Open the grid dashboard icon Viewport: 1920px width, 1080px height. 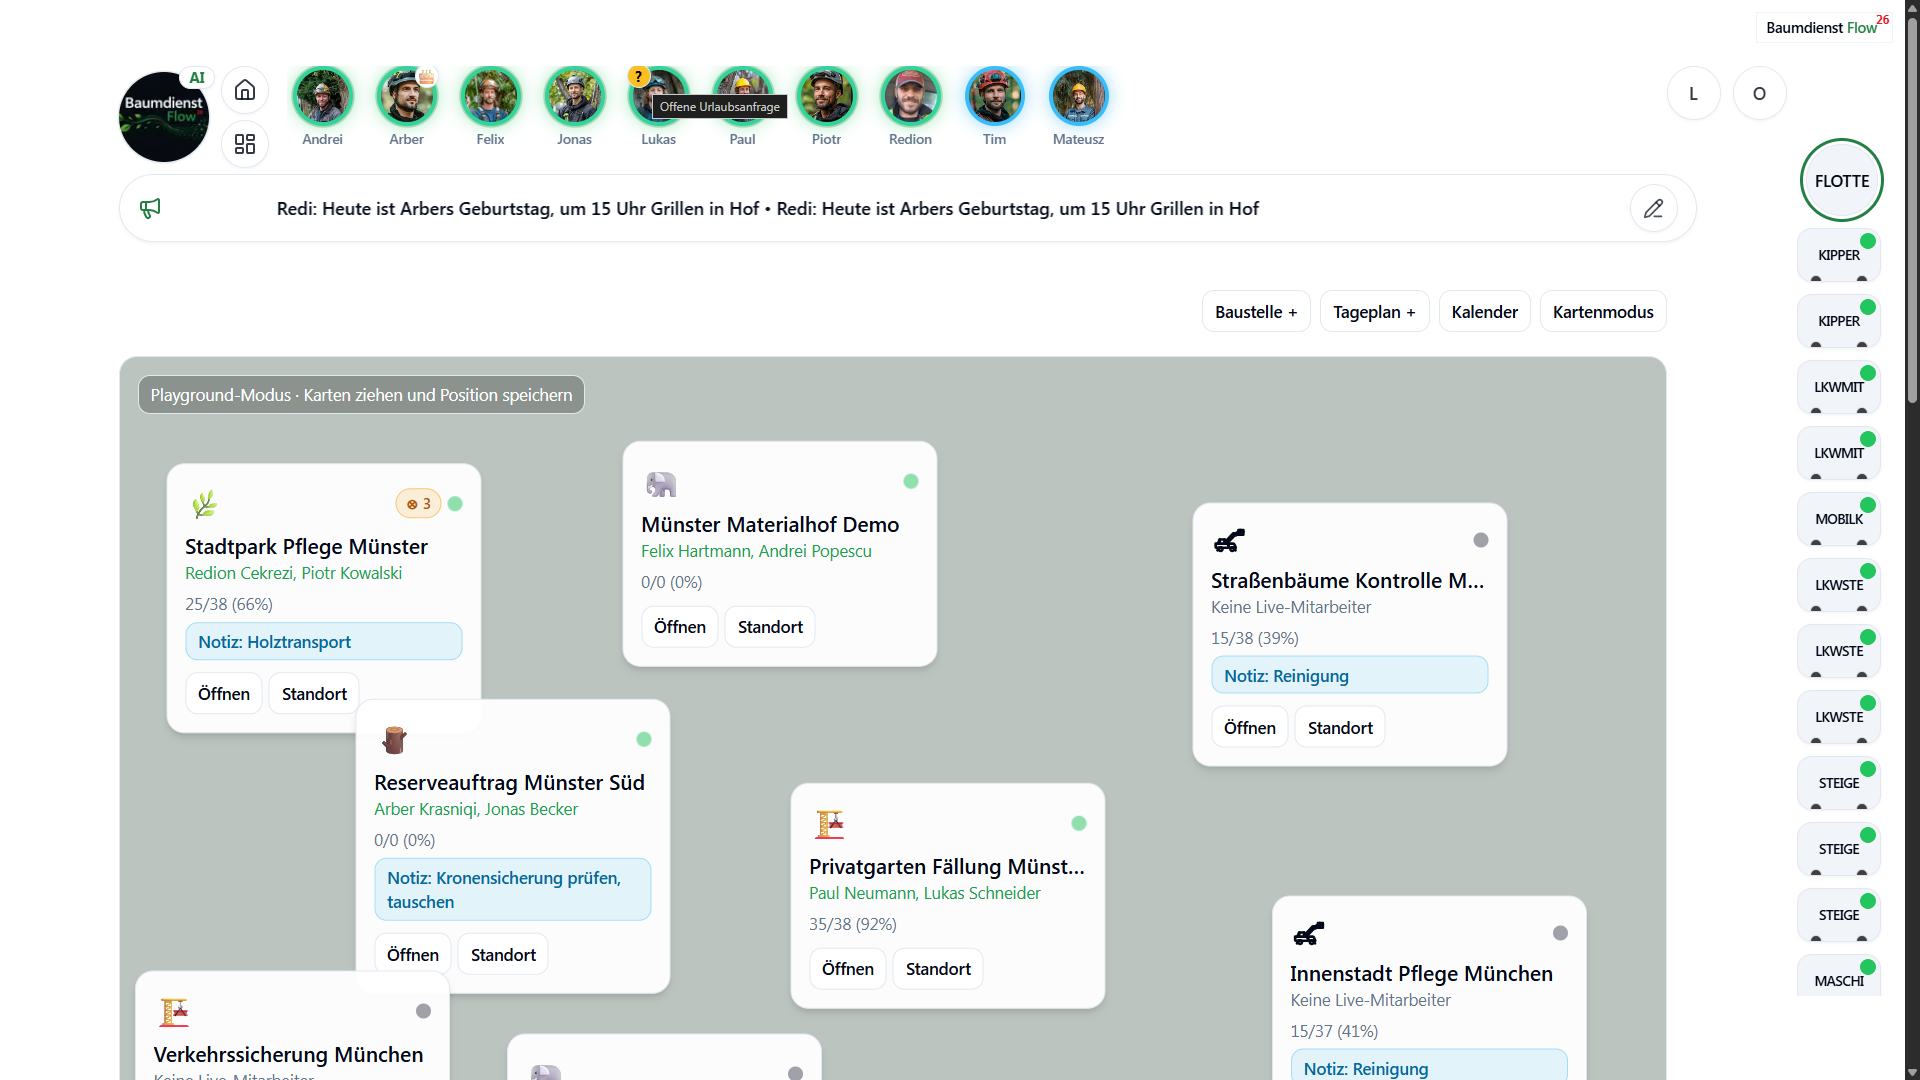(x=245, y=144)
